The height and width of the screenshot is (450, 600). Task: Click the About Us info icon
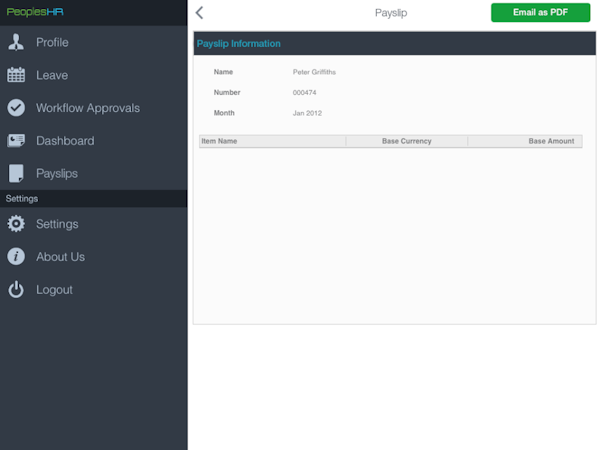coord(16,256)
